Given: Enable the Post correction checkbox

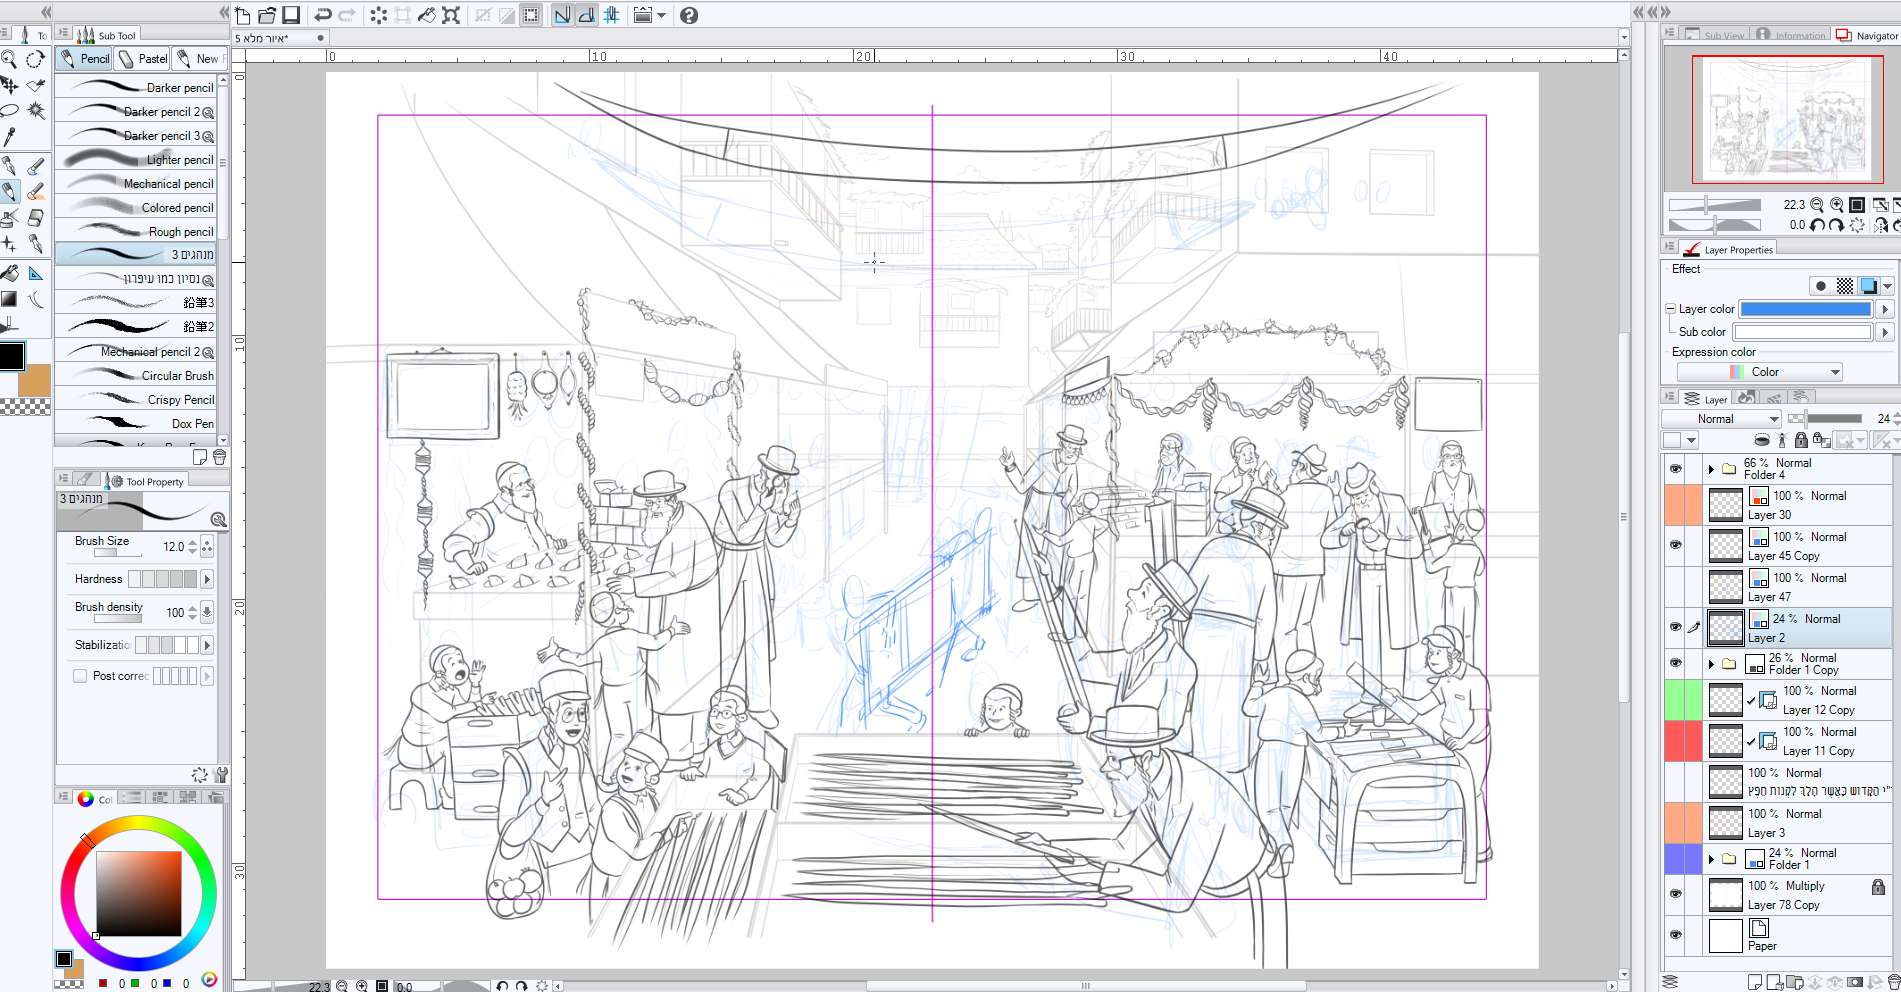Looking at the screenshot, I should click(x=80, y=676).
